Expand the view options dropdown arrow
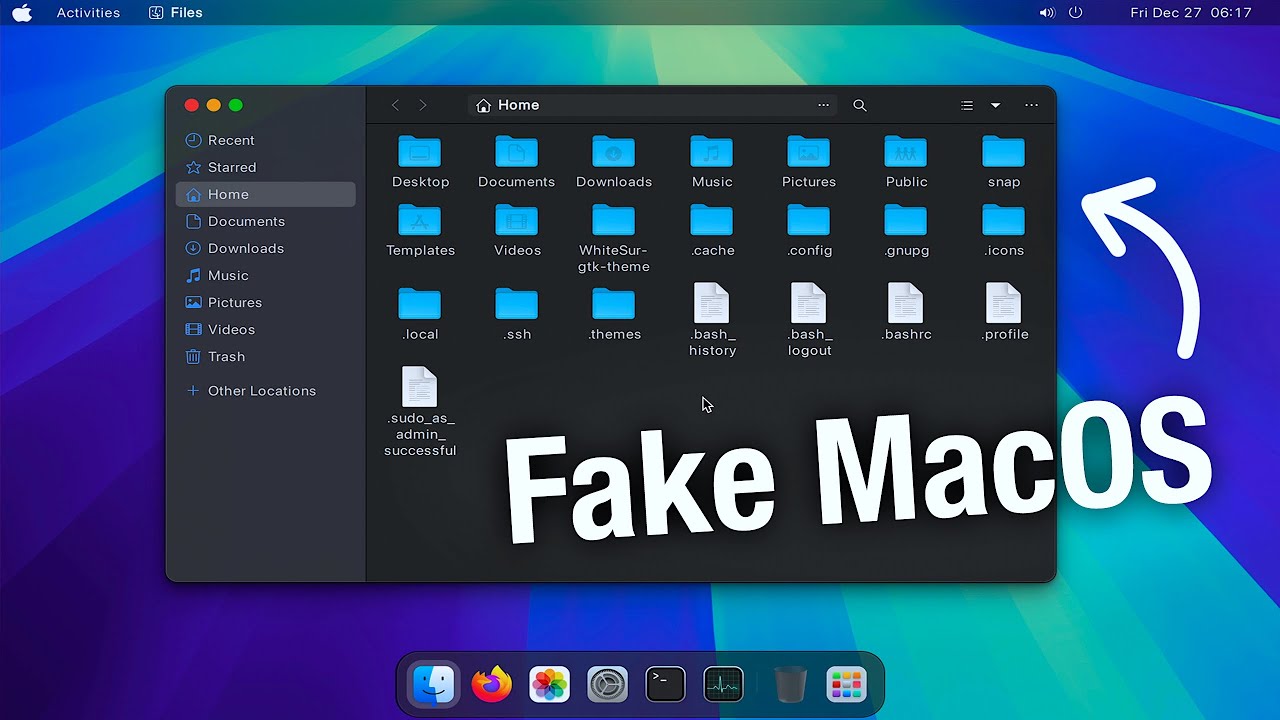This screenshot has height=720, width=1280. (995, 105)
